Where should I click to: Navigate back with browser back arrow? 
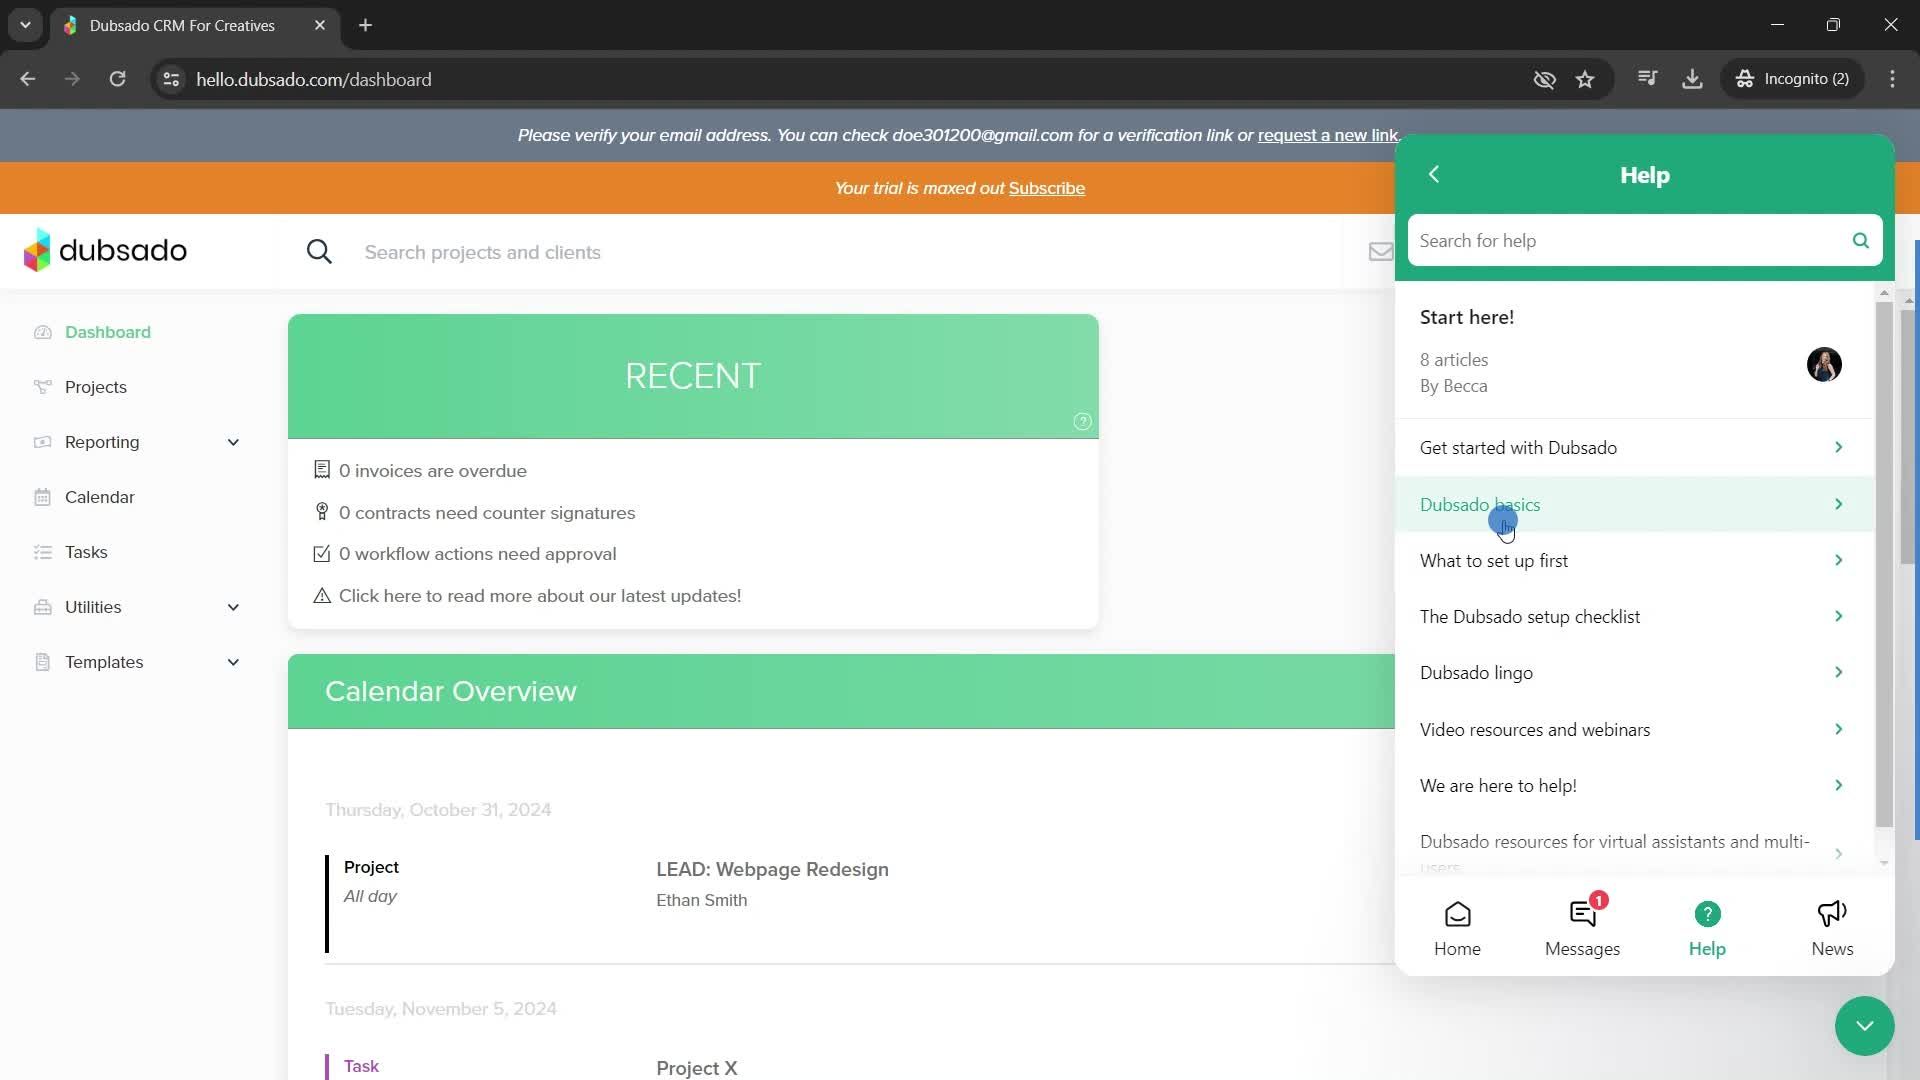click(x=27, y=79)
